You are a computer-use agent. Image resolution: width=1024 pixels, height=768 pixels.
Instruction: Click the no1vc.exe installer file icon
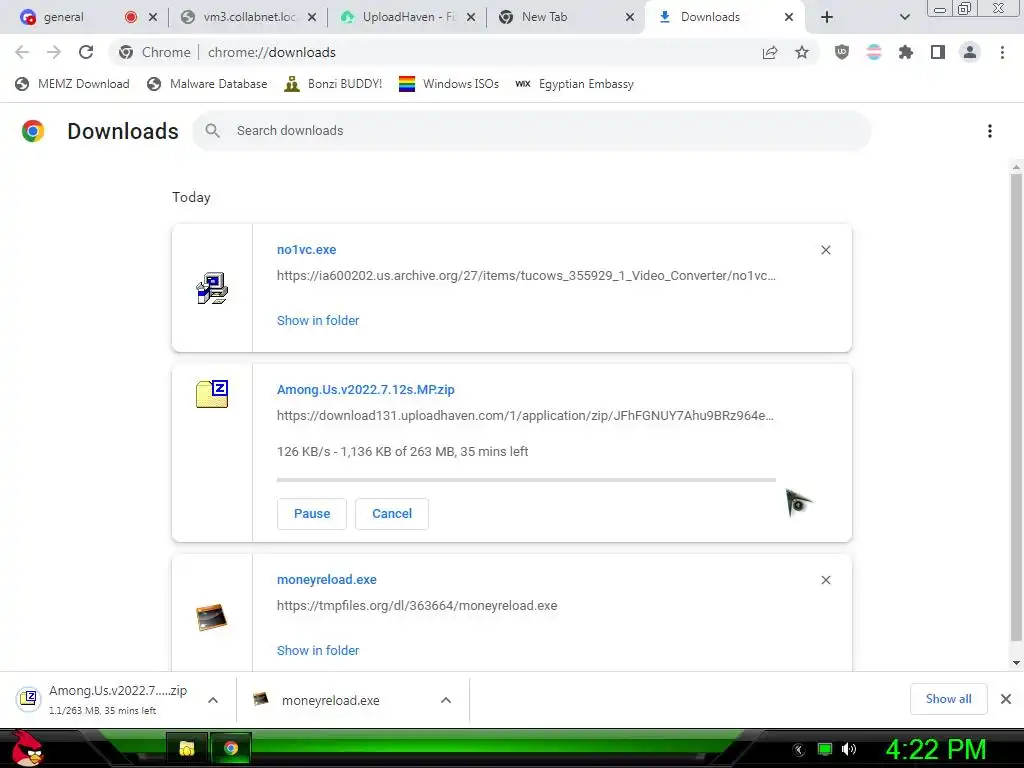[212, 288]
